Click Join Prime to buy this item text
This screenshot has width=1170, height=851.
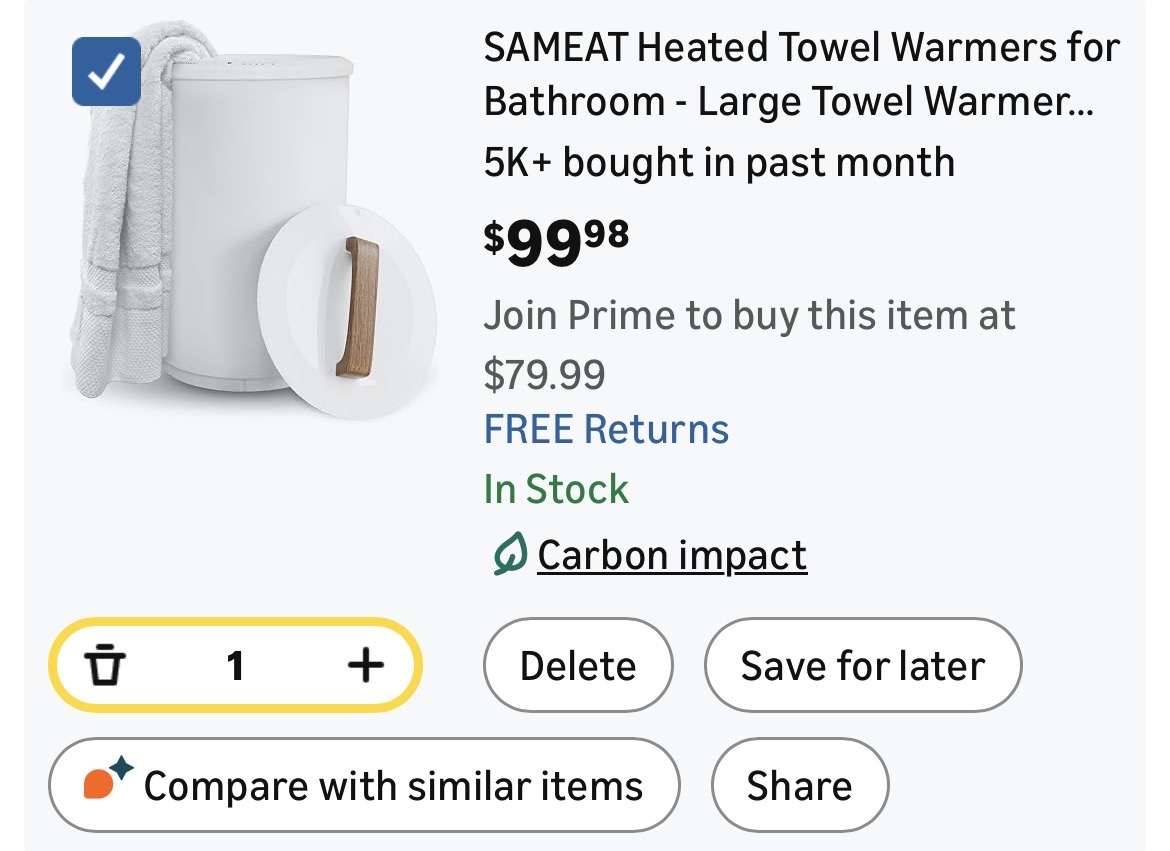(749, 316)
